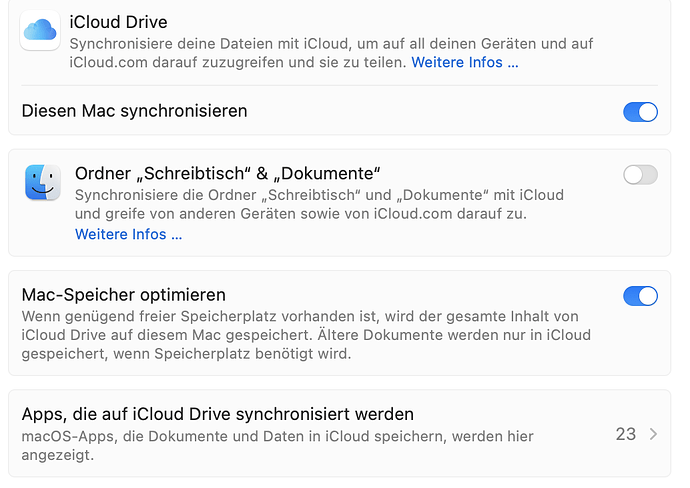Image resolution: width=690 pixels, height=488 pixels.
Task: Enable Ordner Schreibtisch & Dokumente switch
Action: 640,175
